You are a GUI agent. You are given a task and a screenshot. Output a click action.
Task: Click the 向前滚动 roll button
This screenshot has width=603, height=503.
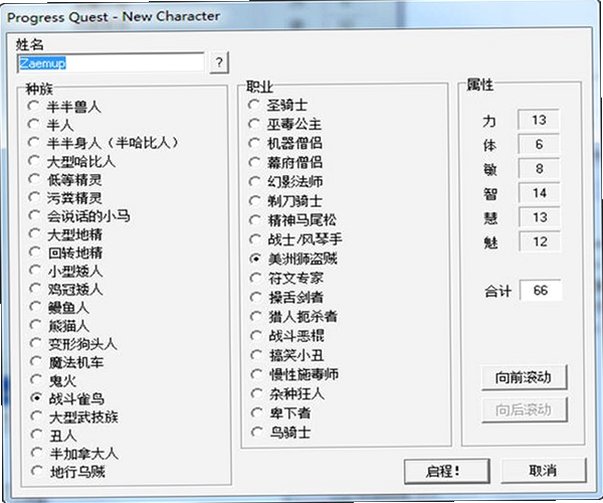524,377
